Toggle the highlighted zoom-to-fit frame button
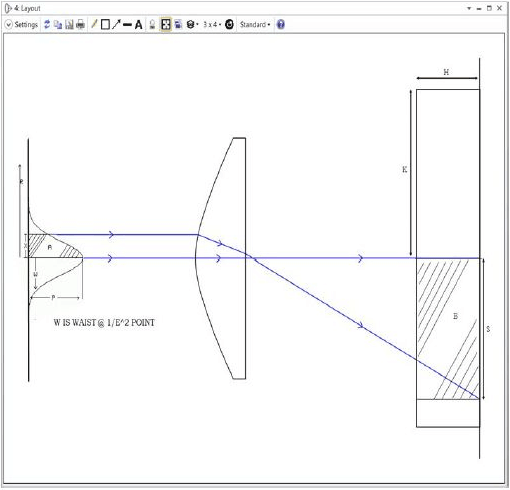510x490 pixels. click(166, 25)
